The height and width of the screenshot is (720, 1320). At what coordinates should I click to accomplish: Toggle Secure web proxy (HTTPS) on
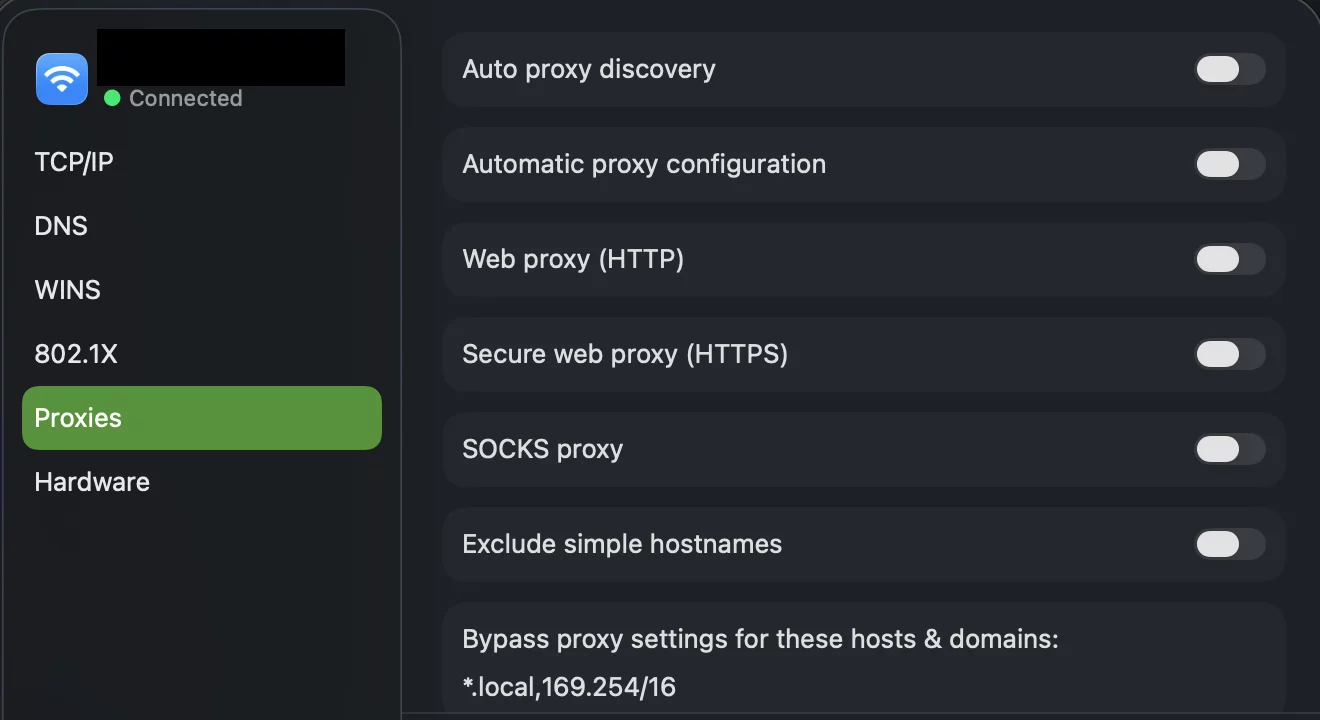point(1229,354)
